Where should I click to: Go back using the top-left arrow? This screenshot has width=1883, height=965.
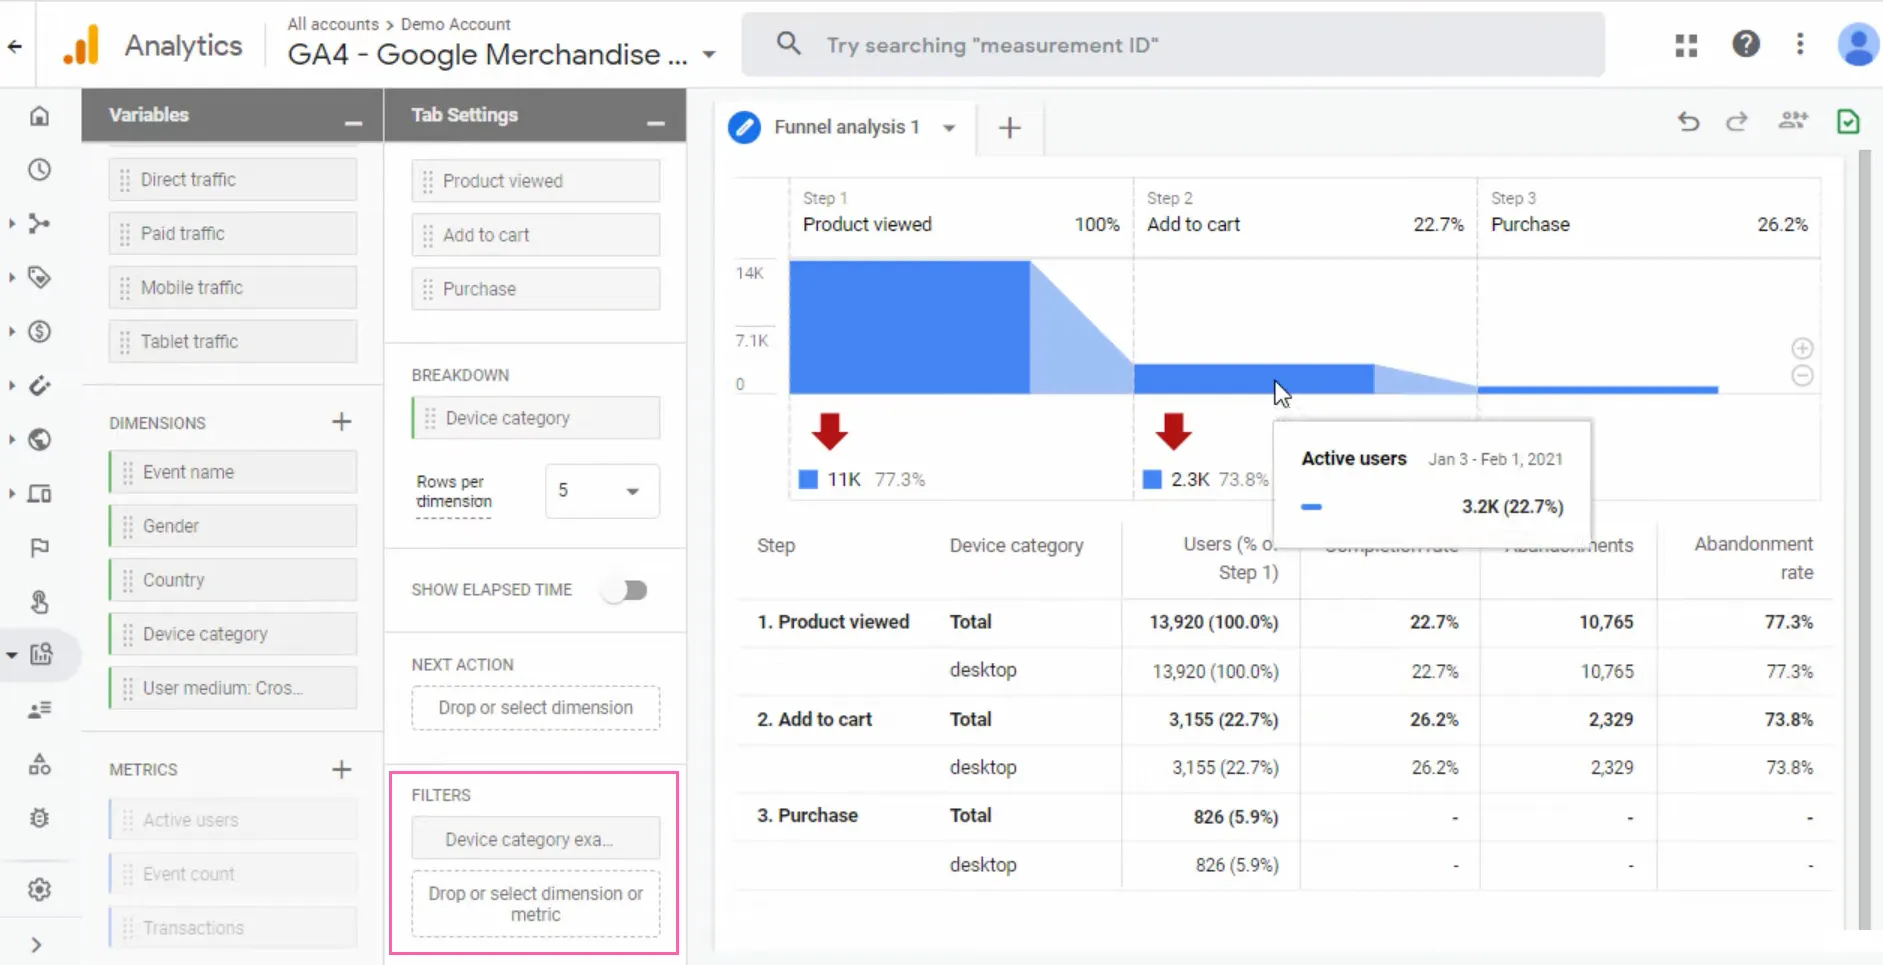(x=15, y=46)
